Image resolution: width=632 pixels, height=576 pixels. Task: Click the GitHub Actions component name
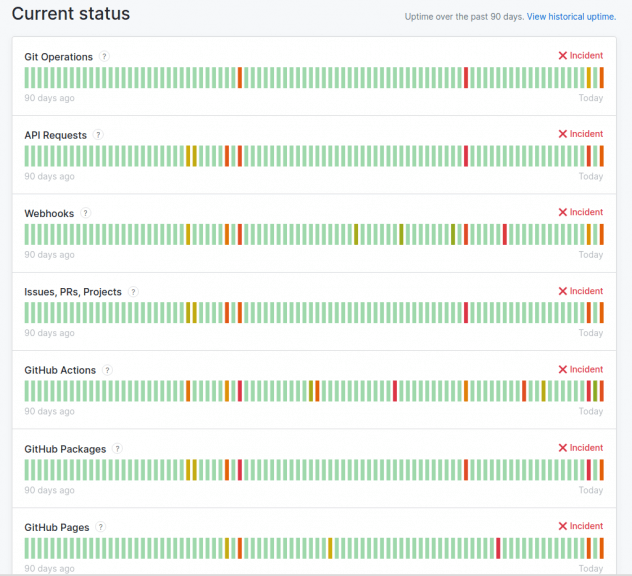pyautogui.click(x=60, y=370)
